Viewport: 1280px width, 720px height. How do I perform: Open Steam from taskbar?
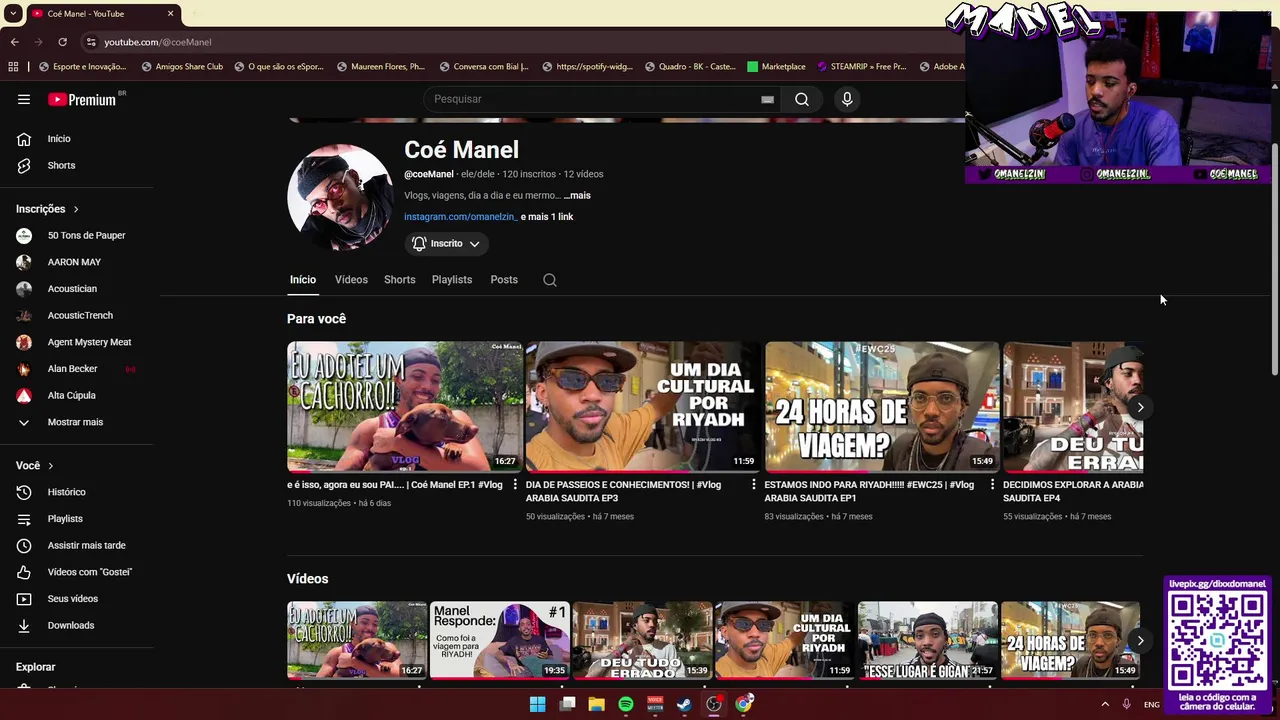click(x=684, y=704)
